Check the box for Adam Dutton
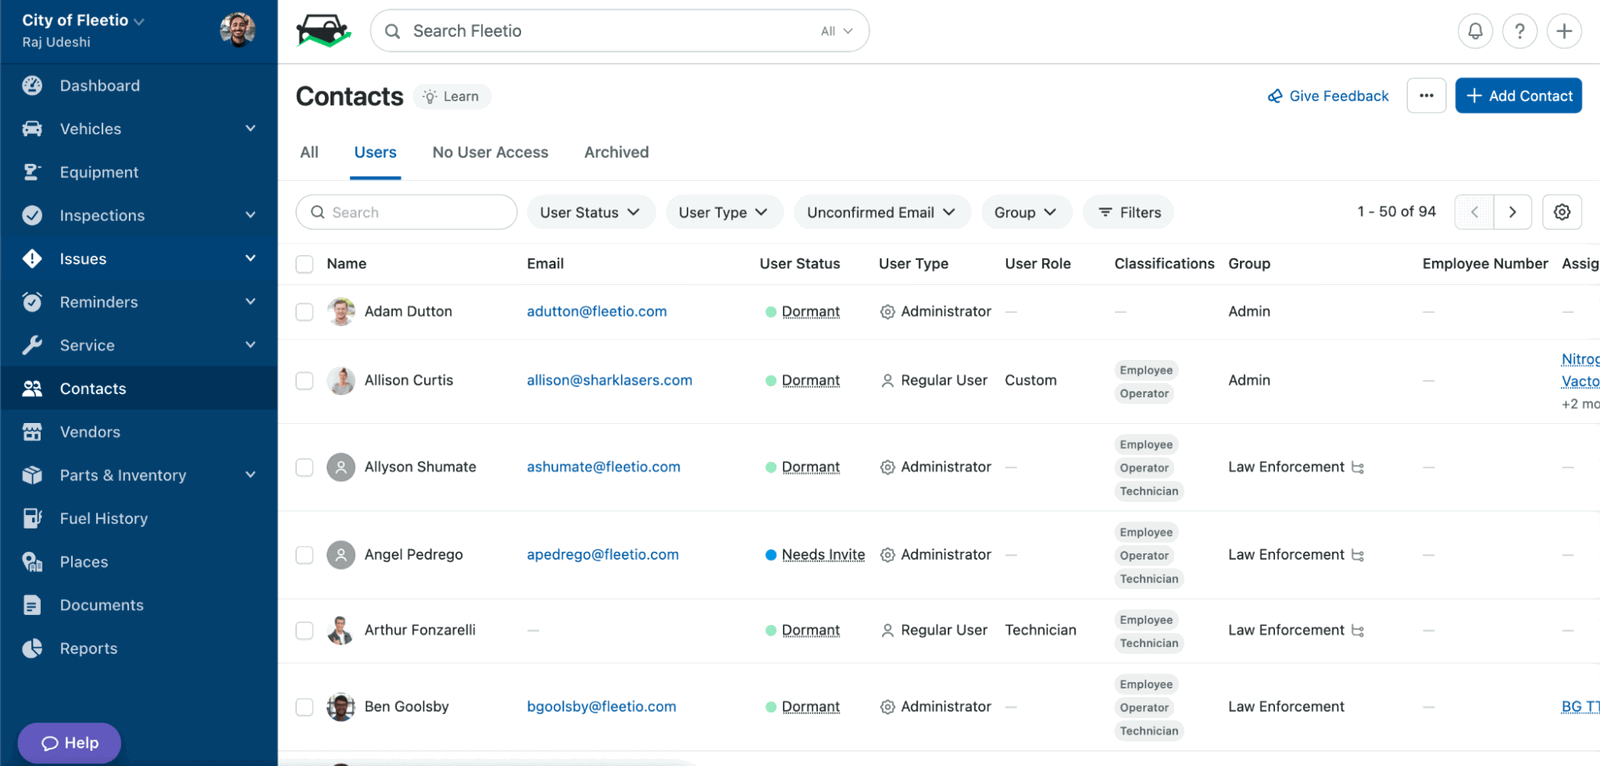The height and width of the screenshot is (766, 1600). (x=305, y=312)
